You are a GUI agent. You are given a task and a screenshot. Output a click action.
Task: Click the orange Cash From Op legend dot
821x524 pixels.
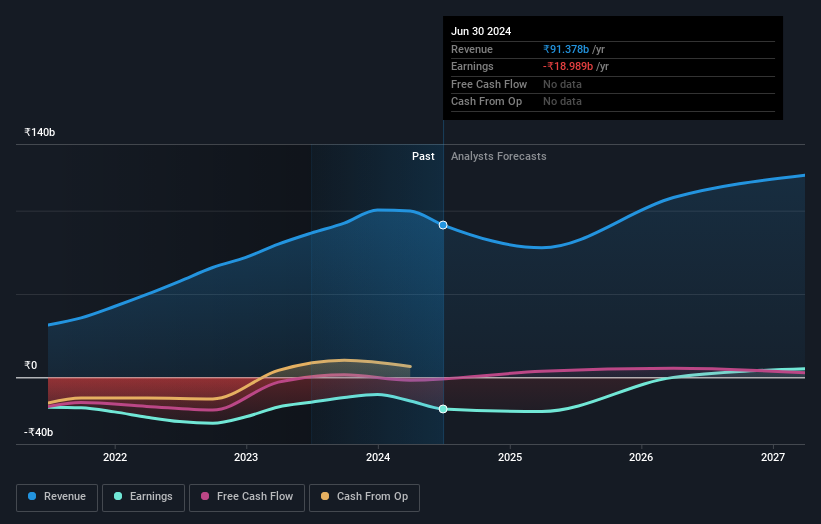click(x=325, y=496)
